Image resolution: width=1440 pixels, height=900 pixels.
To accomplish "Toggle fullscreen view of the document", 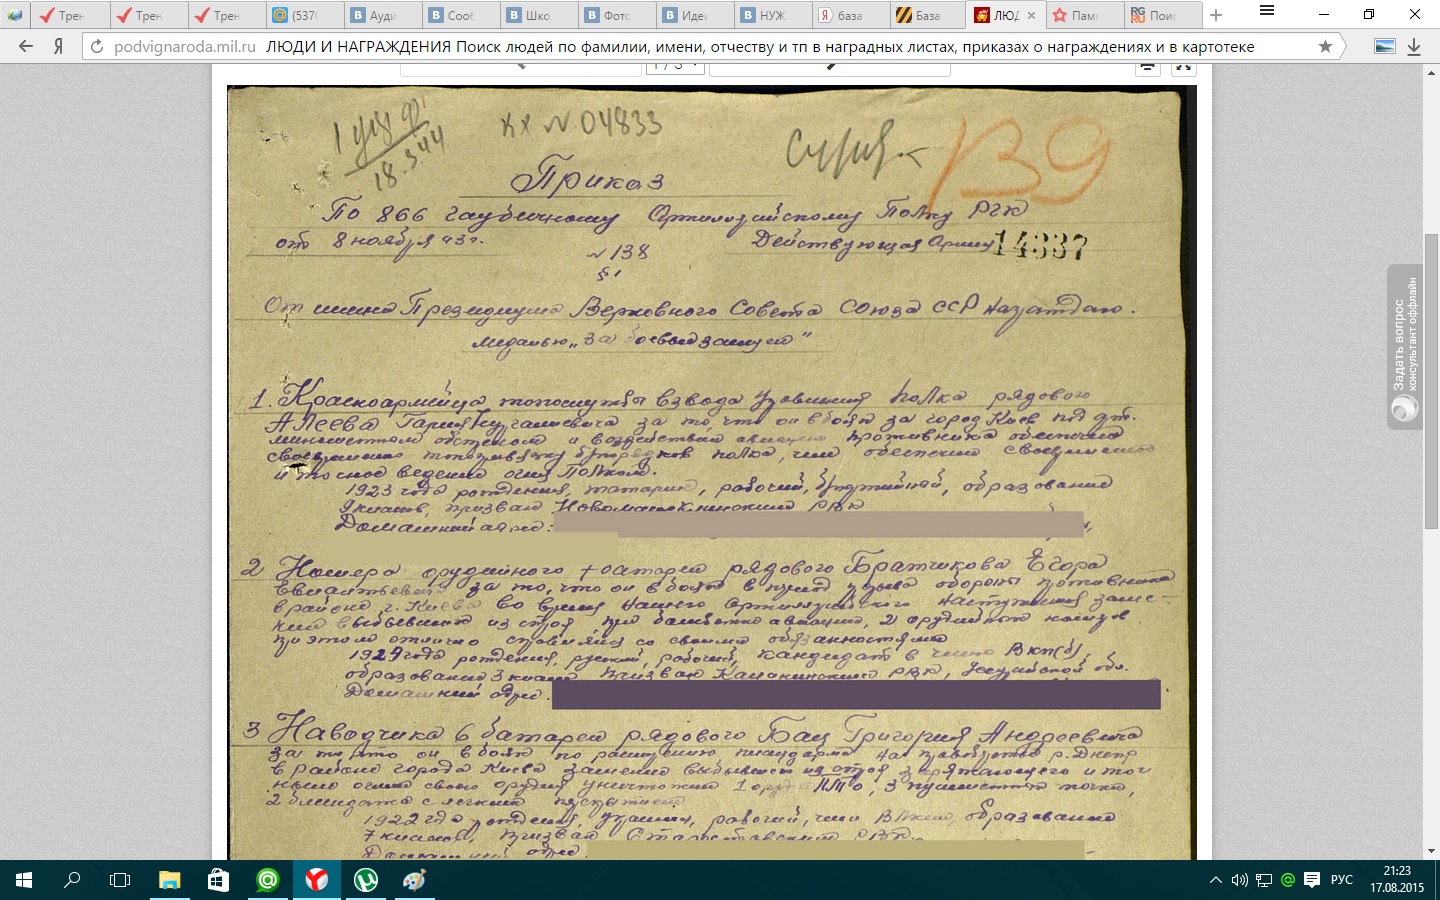I will (x=1184, y=67).
